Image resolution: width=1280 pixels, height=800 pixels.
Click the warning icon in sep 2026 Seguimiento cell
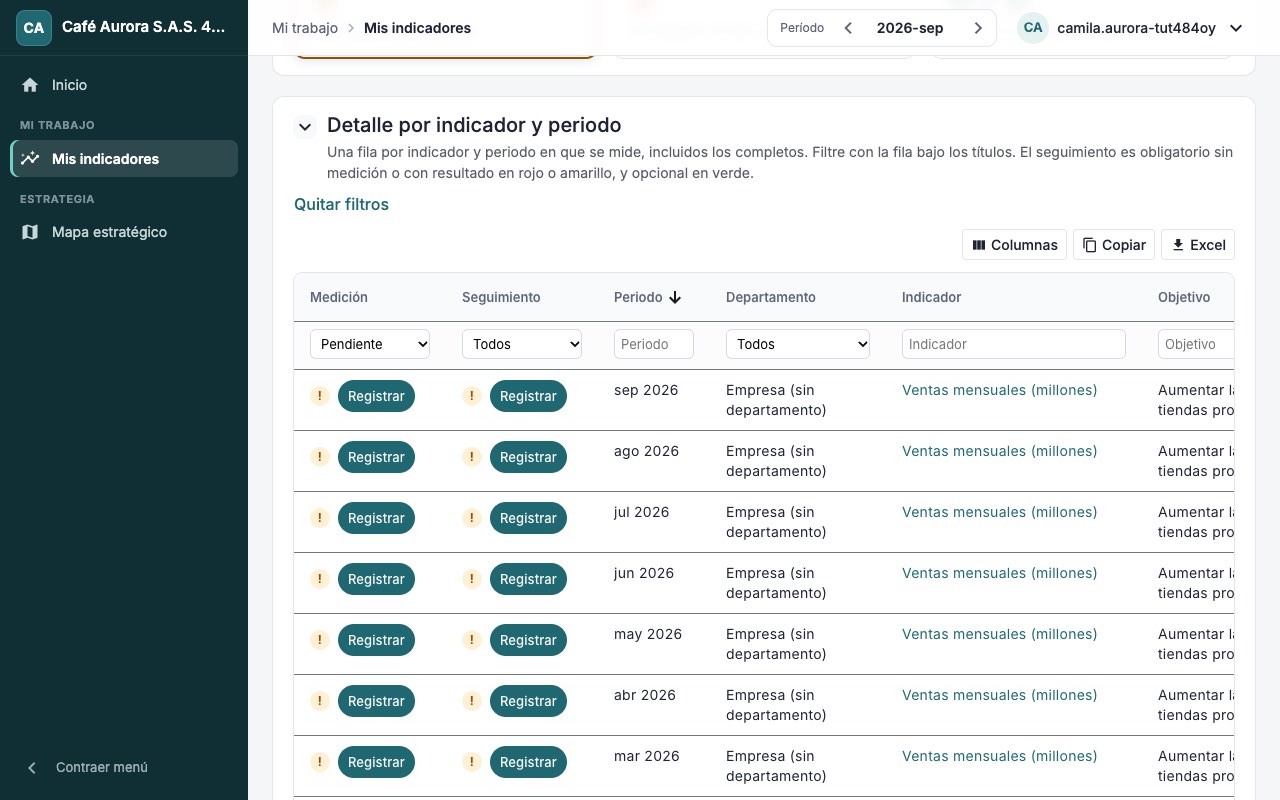point(472,396)
